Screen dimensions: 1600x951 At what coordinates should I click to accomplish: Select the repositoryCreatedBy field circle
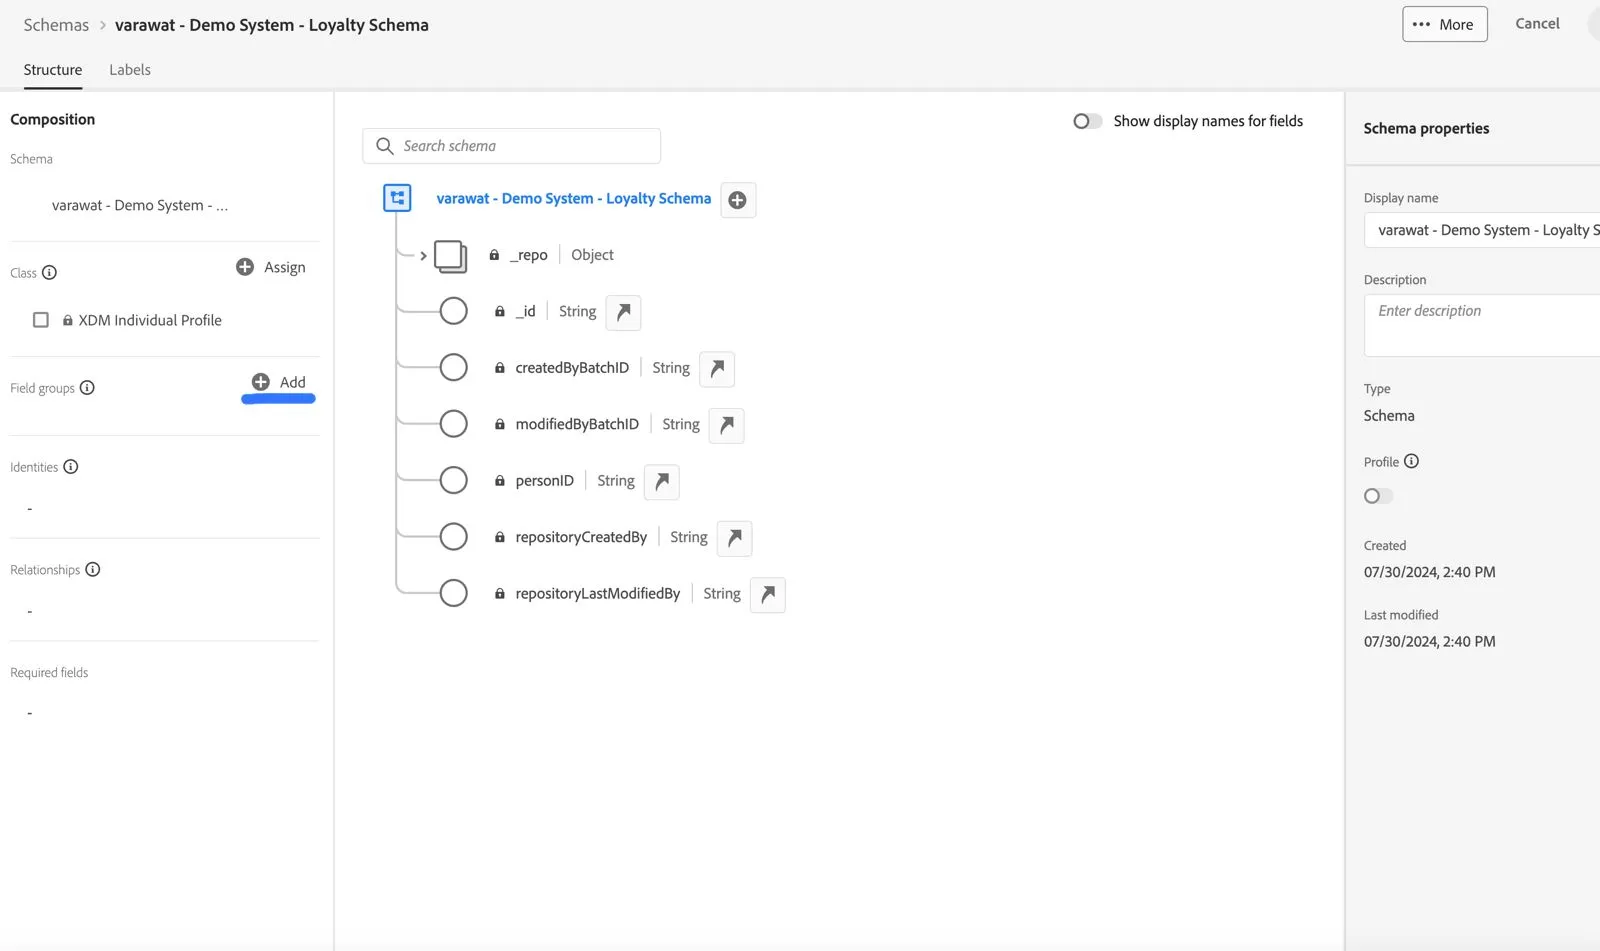pyautogui.click(x=453, y=537)
